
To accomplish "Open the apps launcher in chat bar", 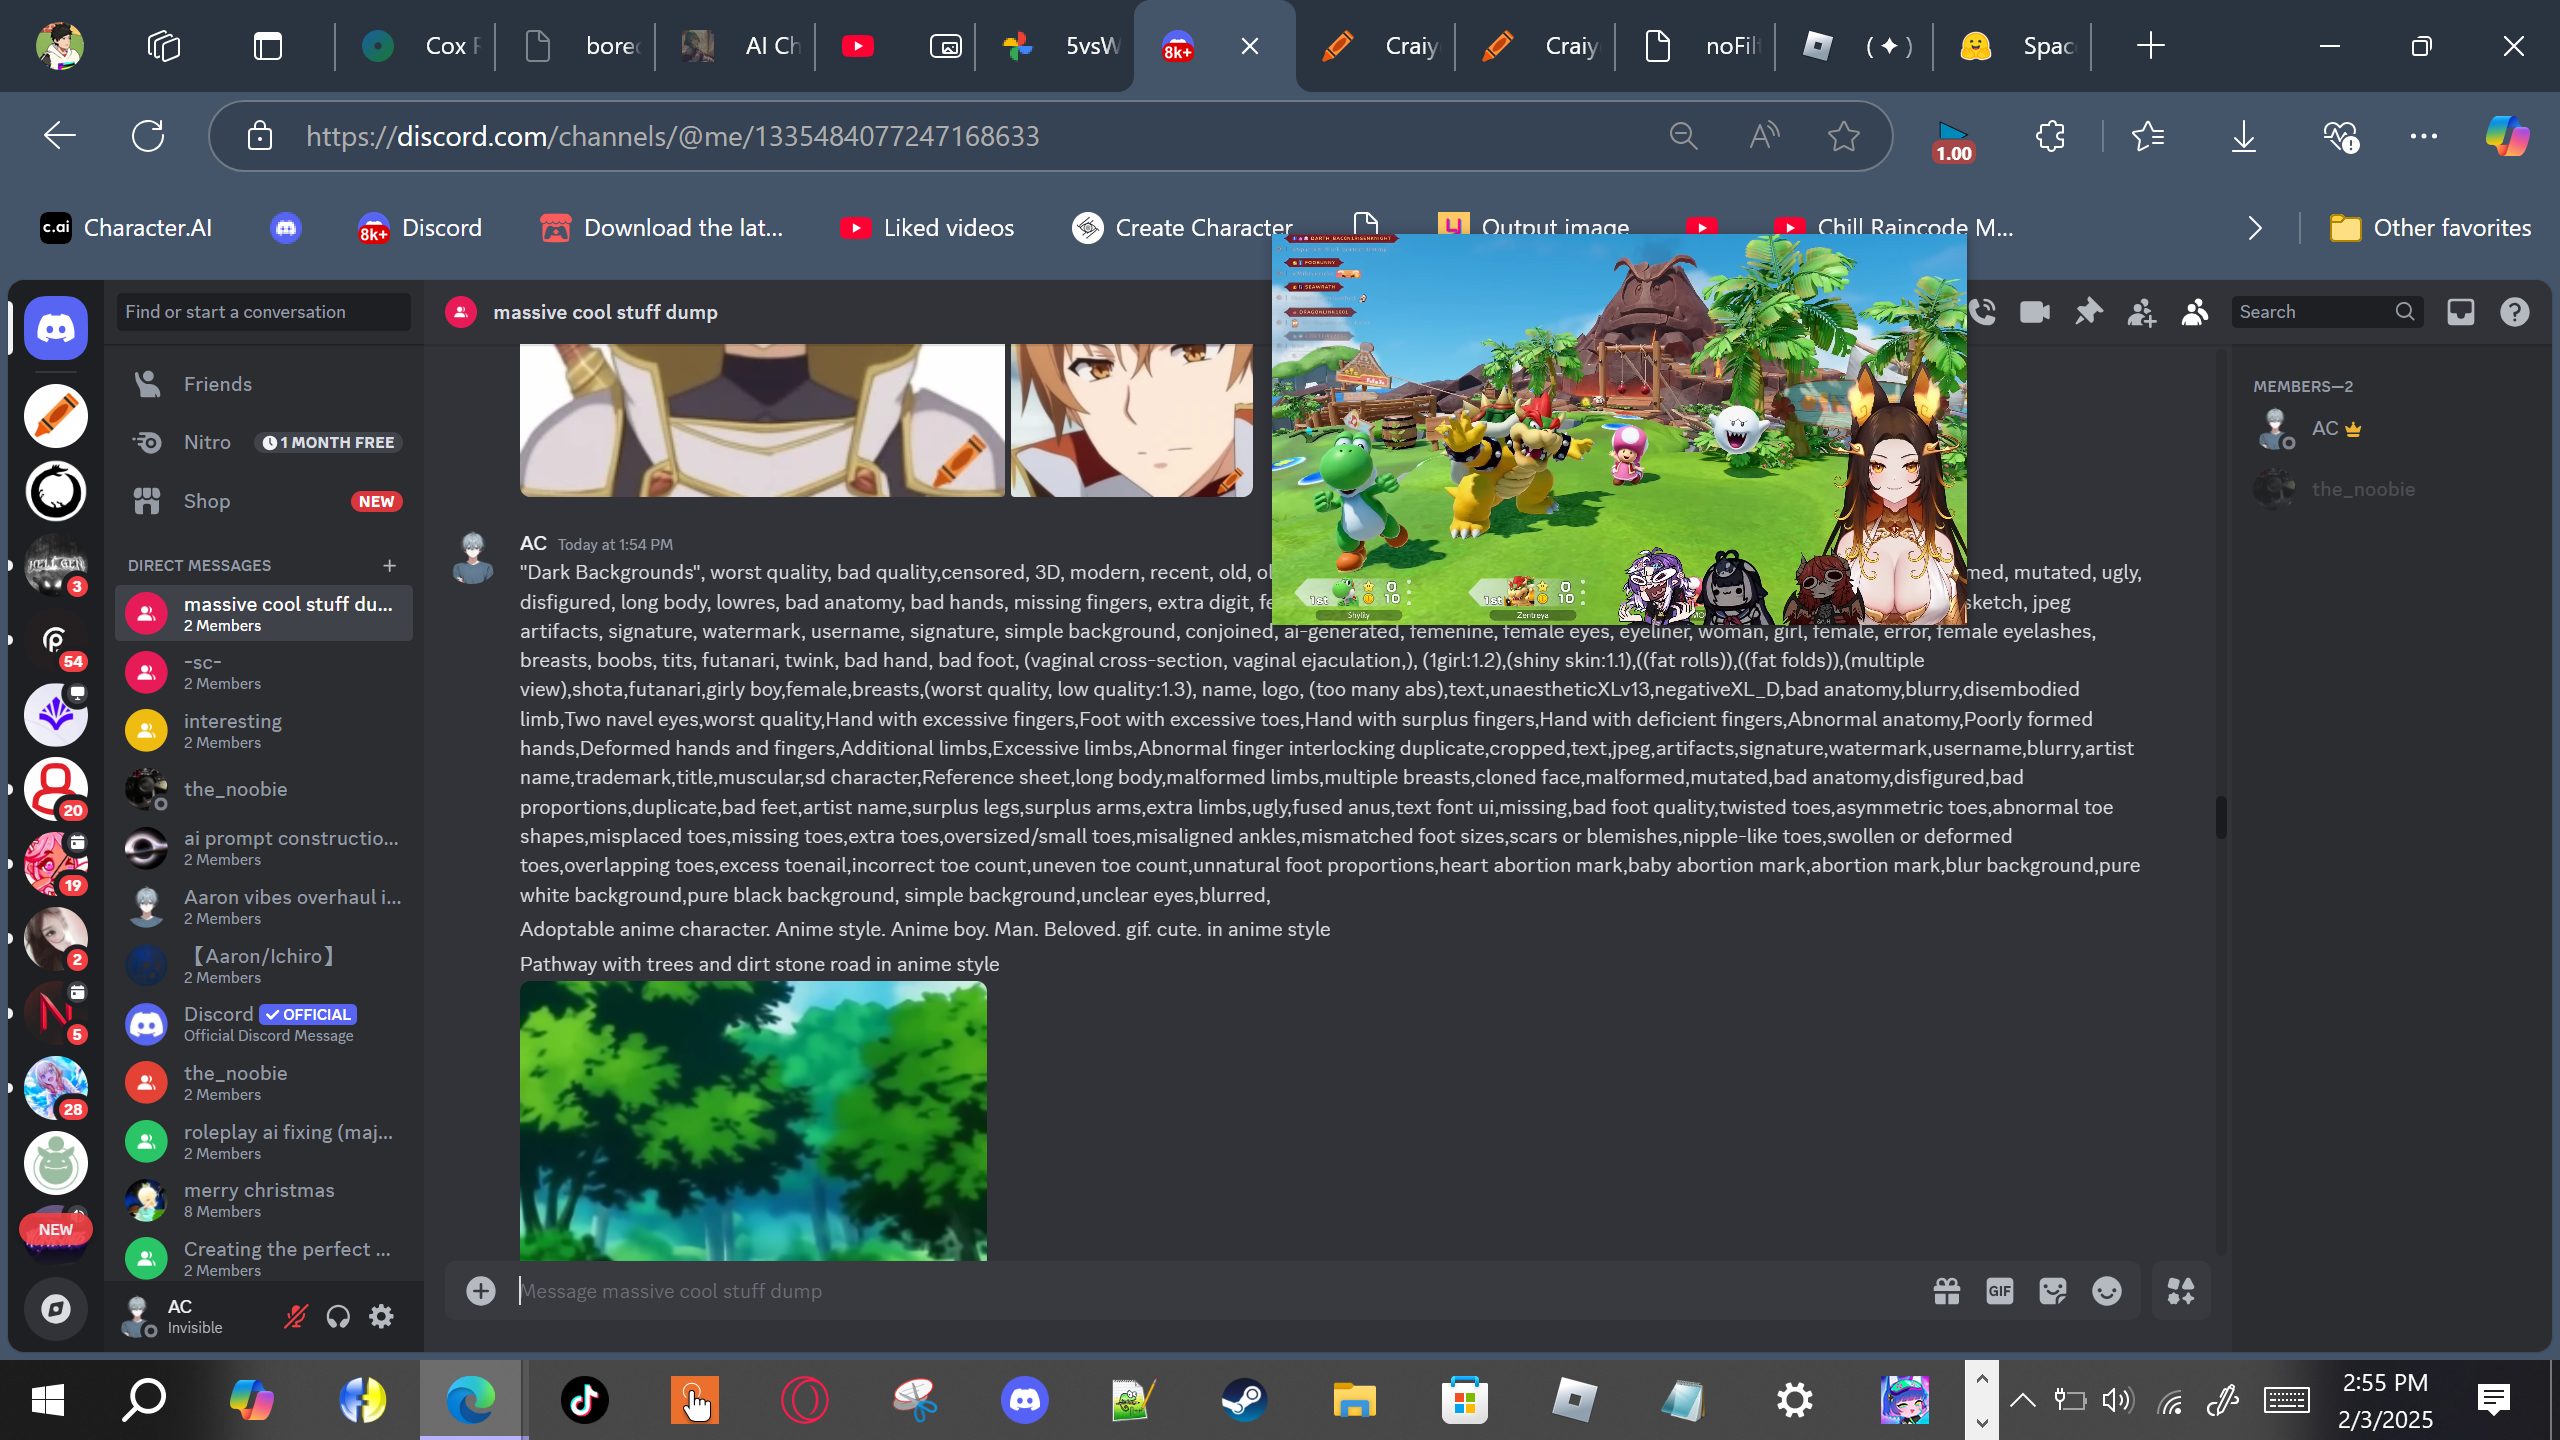I will 2181,1291.
